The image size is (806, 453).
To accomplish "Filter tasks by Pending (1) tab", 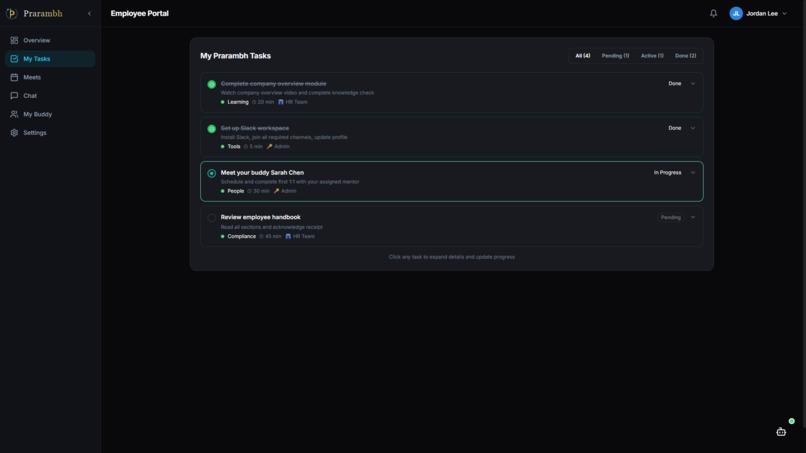I will pos(615,56).
